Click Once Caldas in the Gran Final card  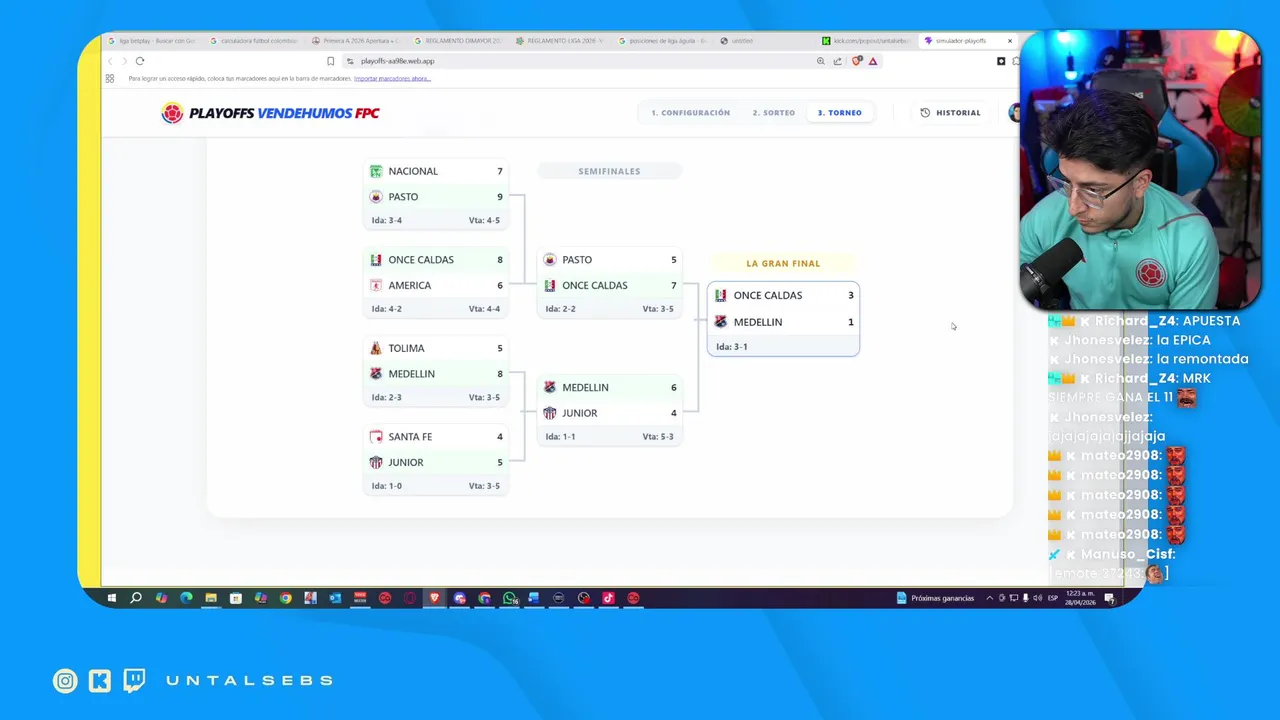783,295
